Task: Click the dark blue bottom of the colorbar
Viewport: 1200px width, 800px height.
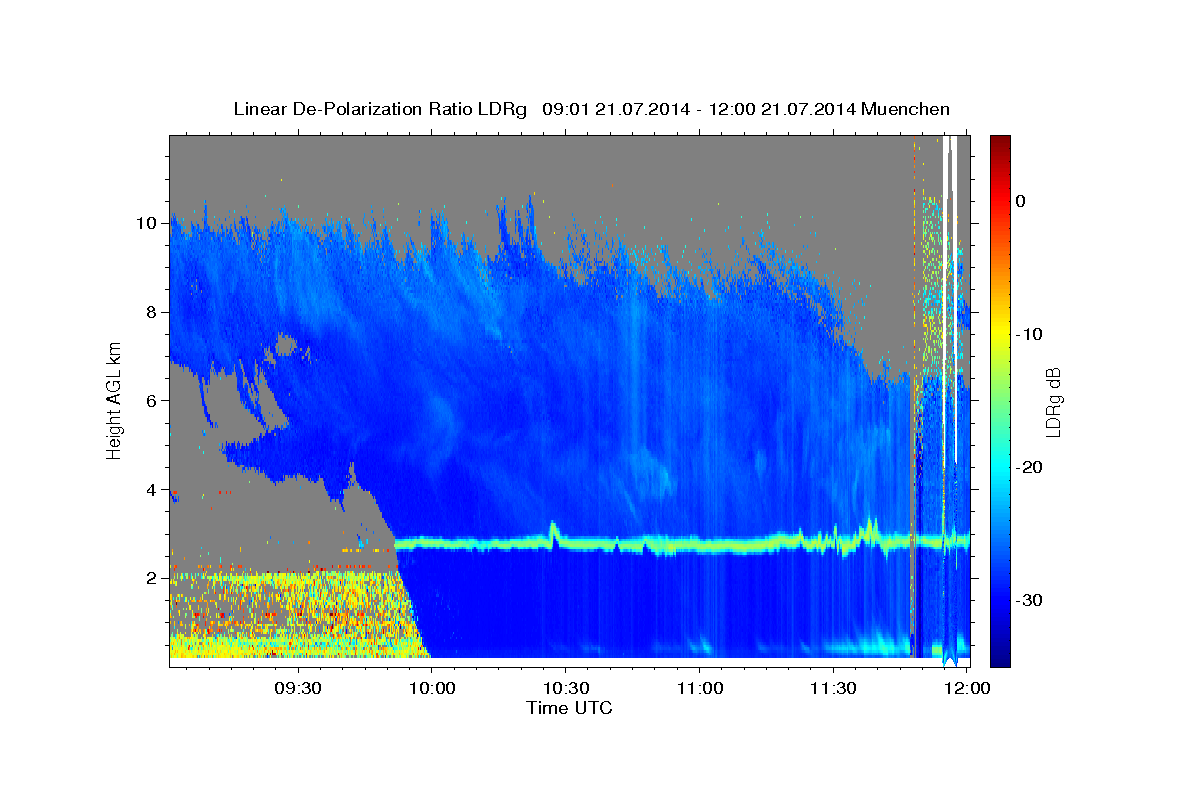Action: [x=1000, y=655]
